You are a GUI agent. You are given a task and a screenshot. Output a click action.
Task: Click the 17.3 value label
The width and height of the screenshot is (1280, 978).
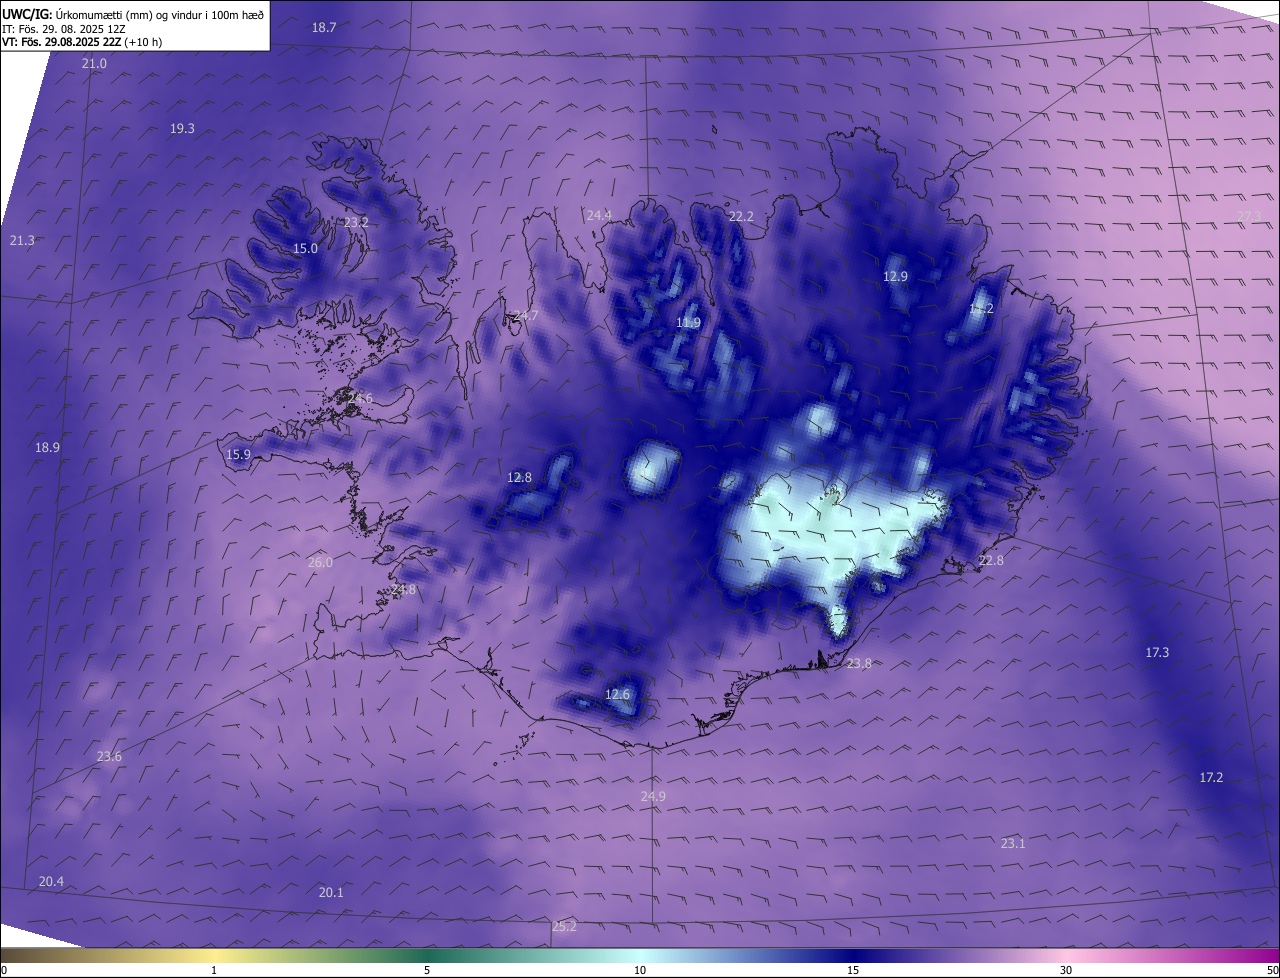pos(1157,653)
